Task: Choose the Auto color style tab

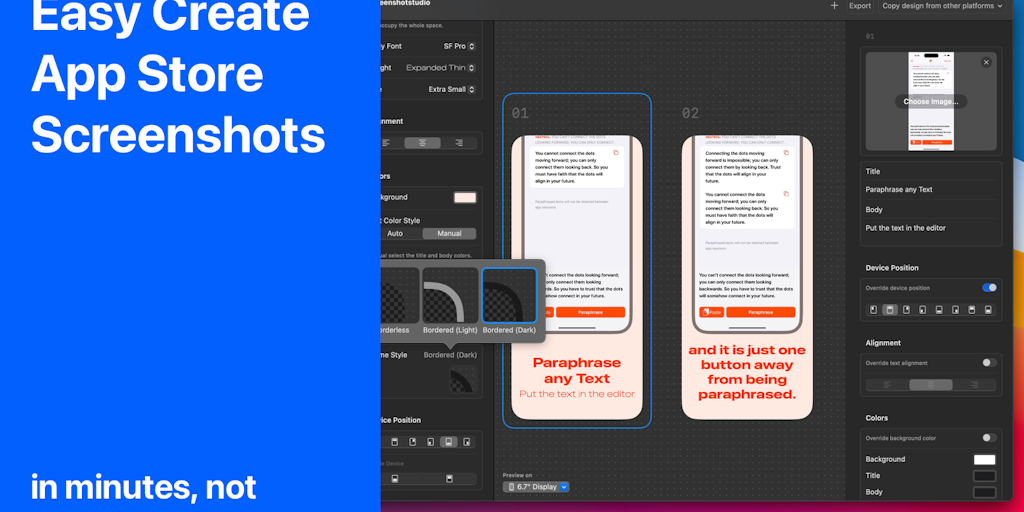Action: click(395, 234)
